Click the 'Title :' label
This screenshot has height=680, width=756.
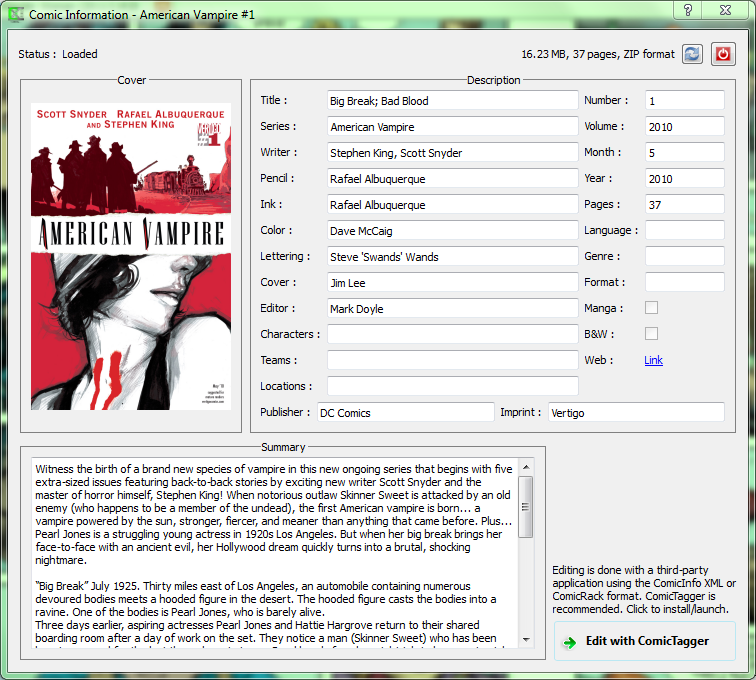273,100
